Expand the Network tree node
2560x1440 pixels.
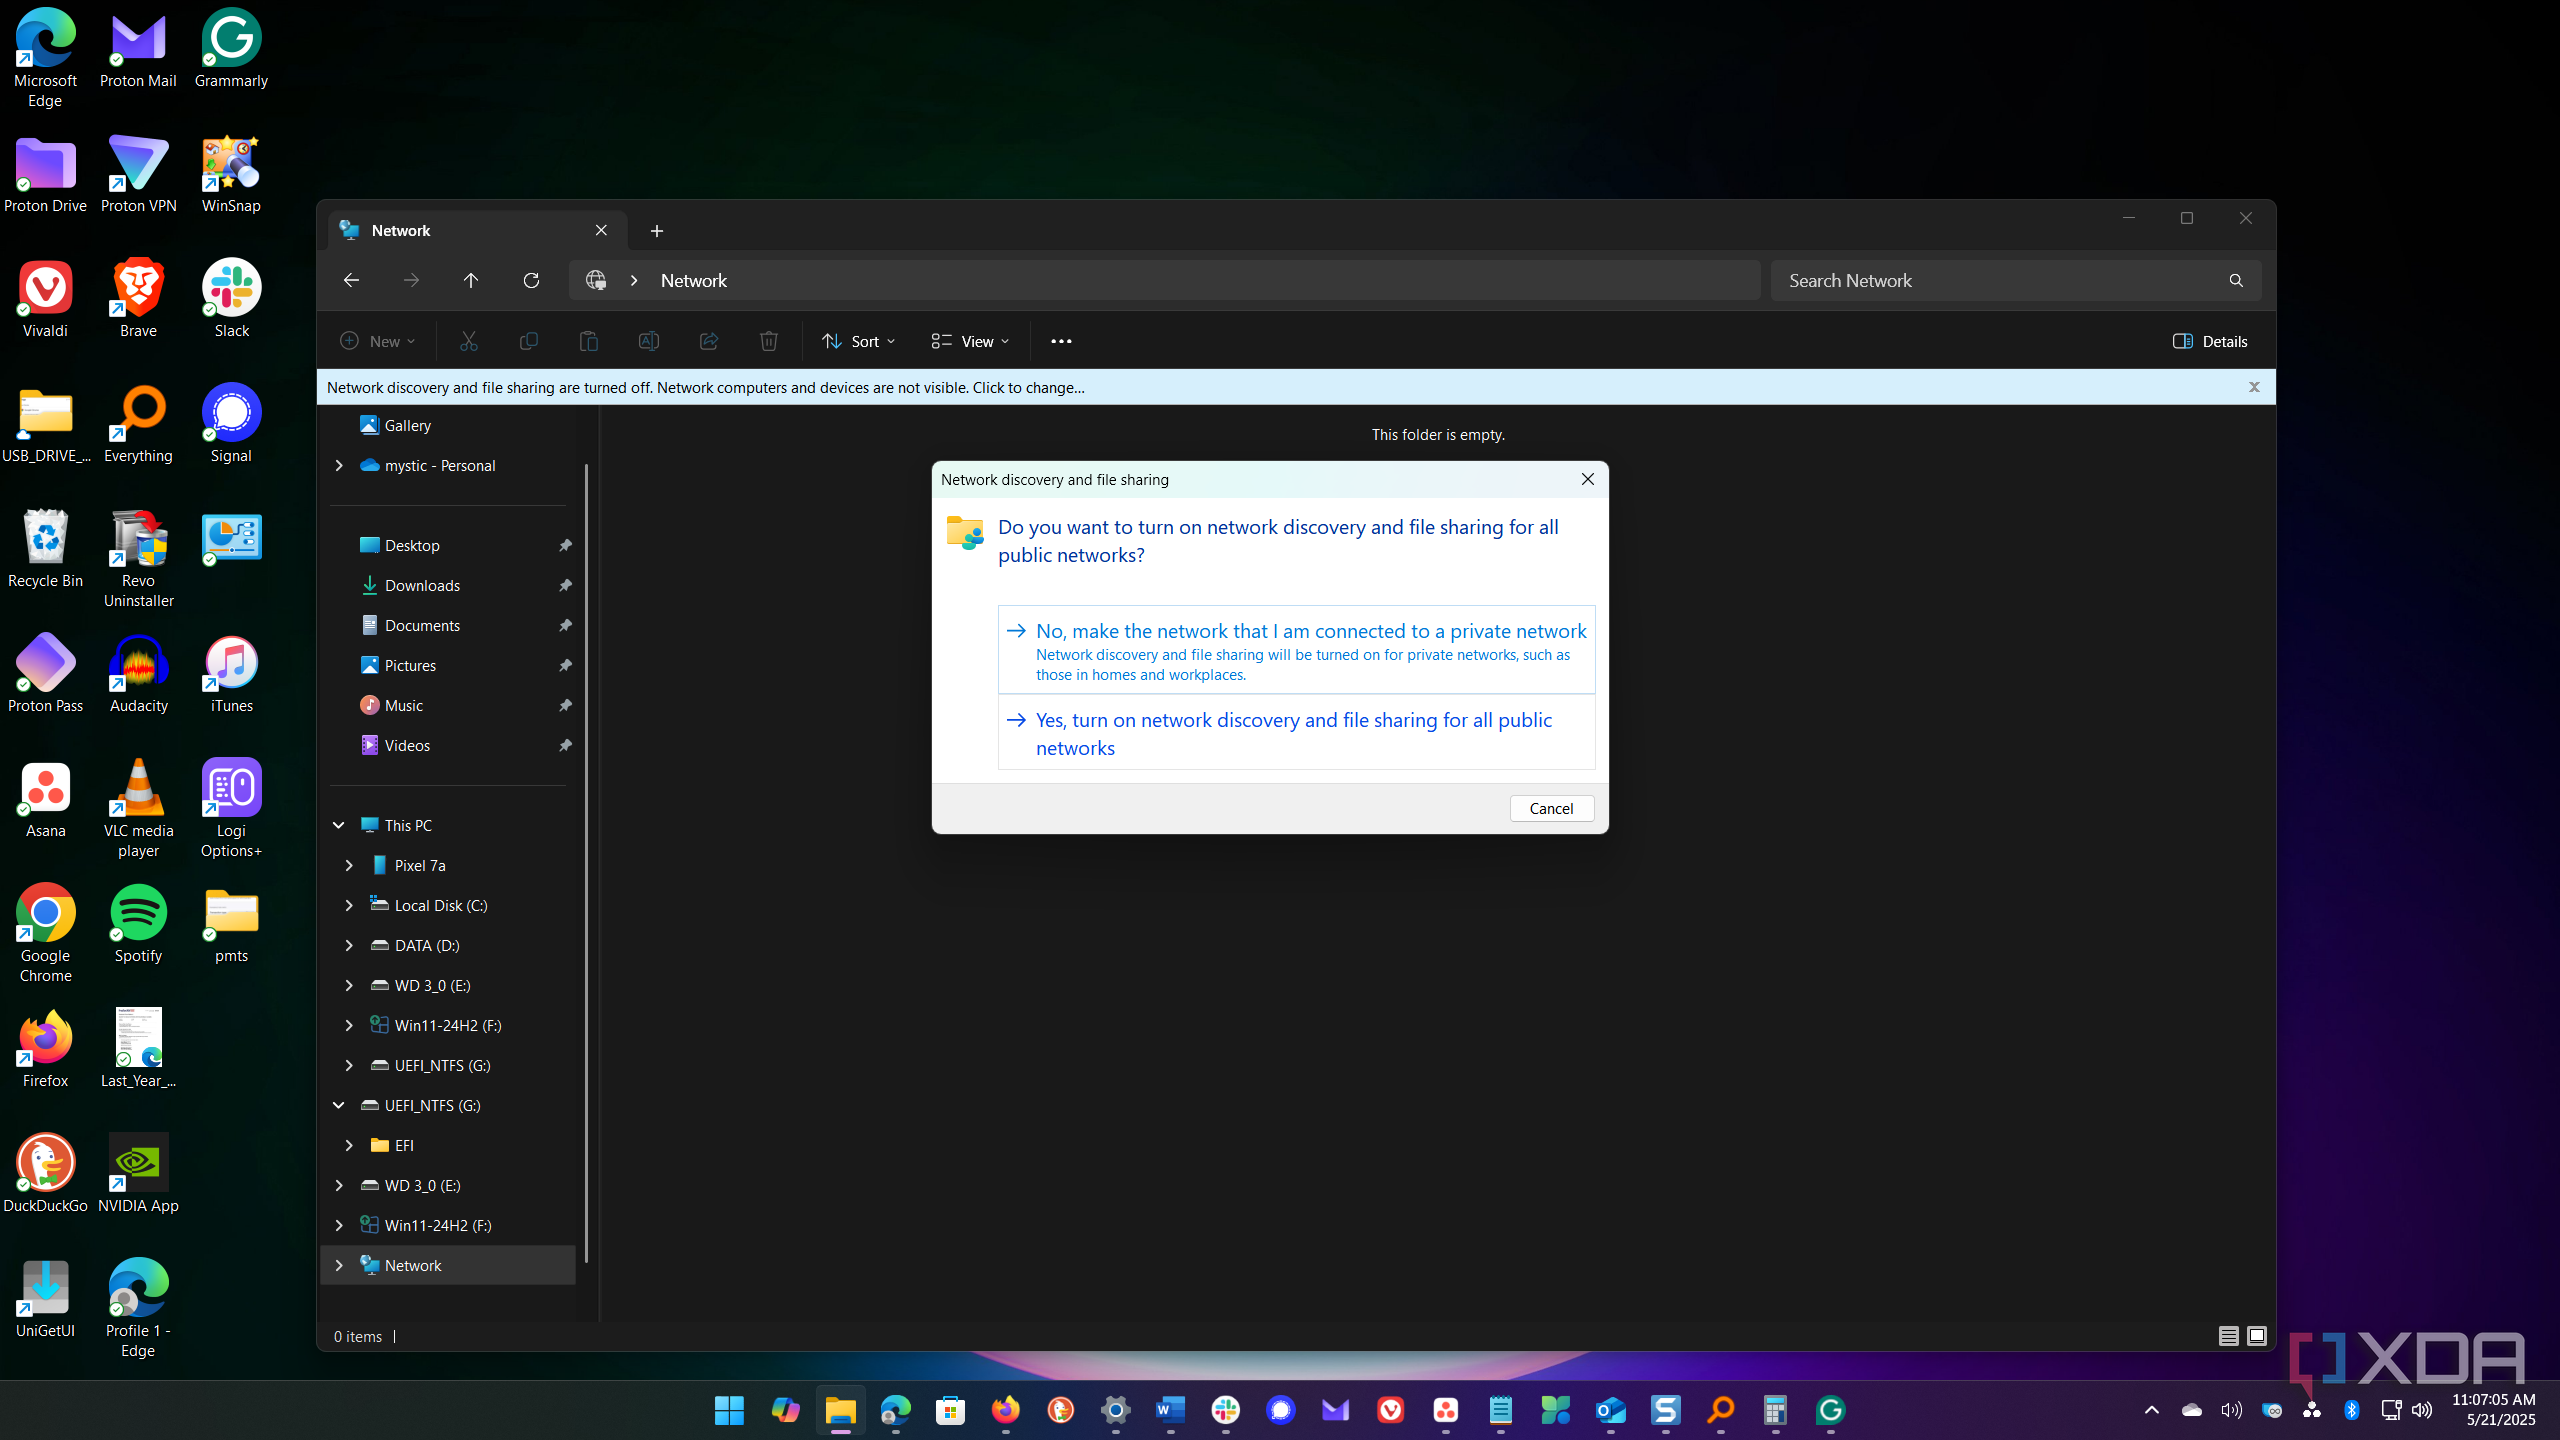coord(339,1265)
